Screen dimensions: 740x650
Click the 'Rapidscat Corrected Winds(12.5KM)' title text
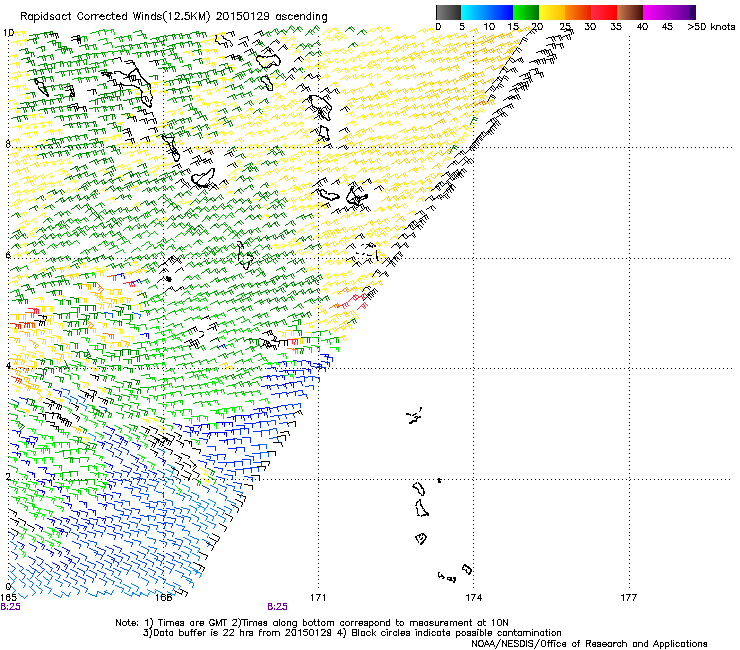[x=116, y=17]
